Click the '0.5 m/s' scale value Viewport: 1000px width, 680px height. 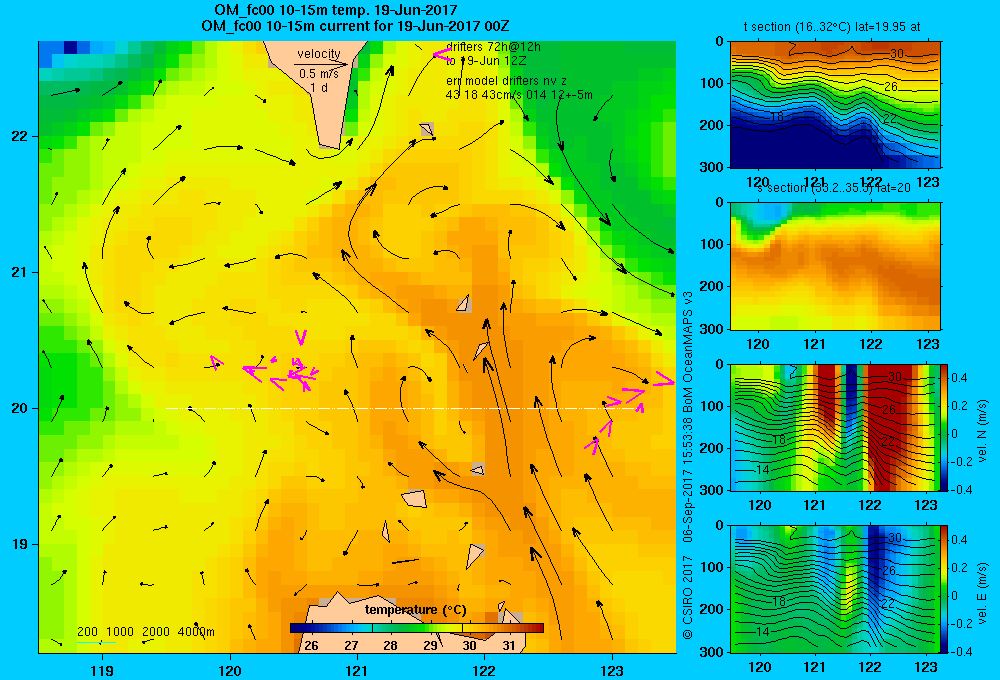[319, 74]
